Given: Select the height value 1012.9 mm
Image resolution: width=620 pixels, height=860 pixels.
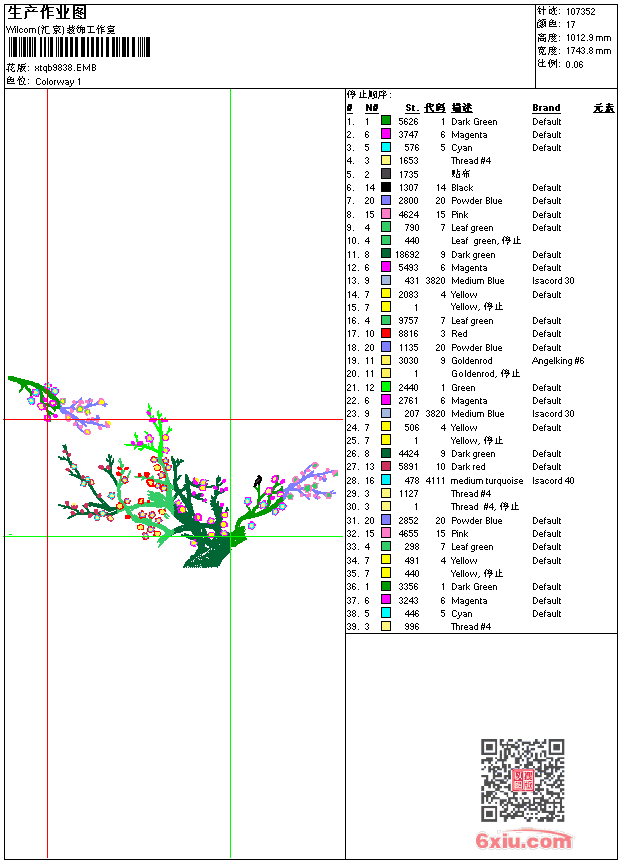Looking at the screenshot, I should coord(588,38).
